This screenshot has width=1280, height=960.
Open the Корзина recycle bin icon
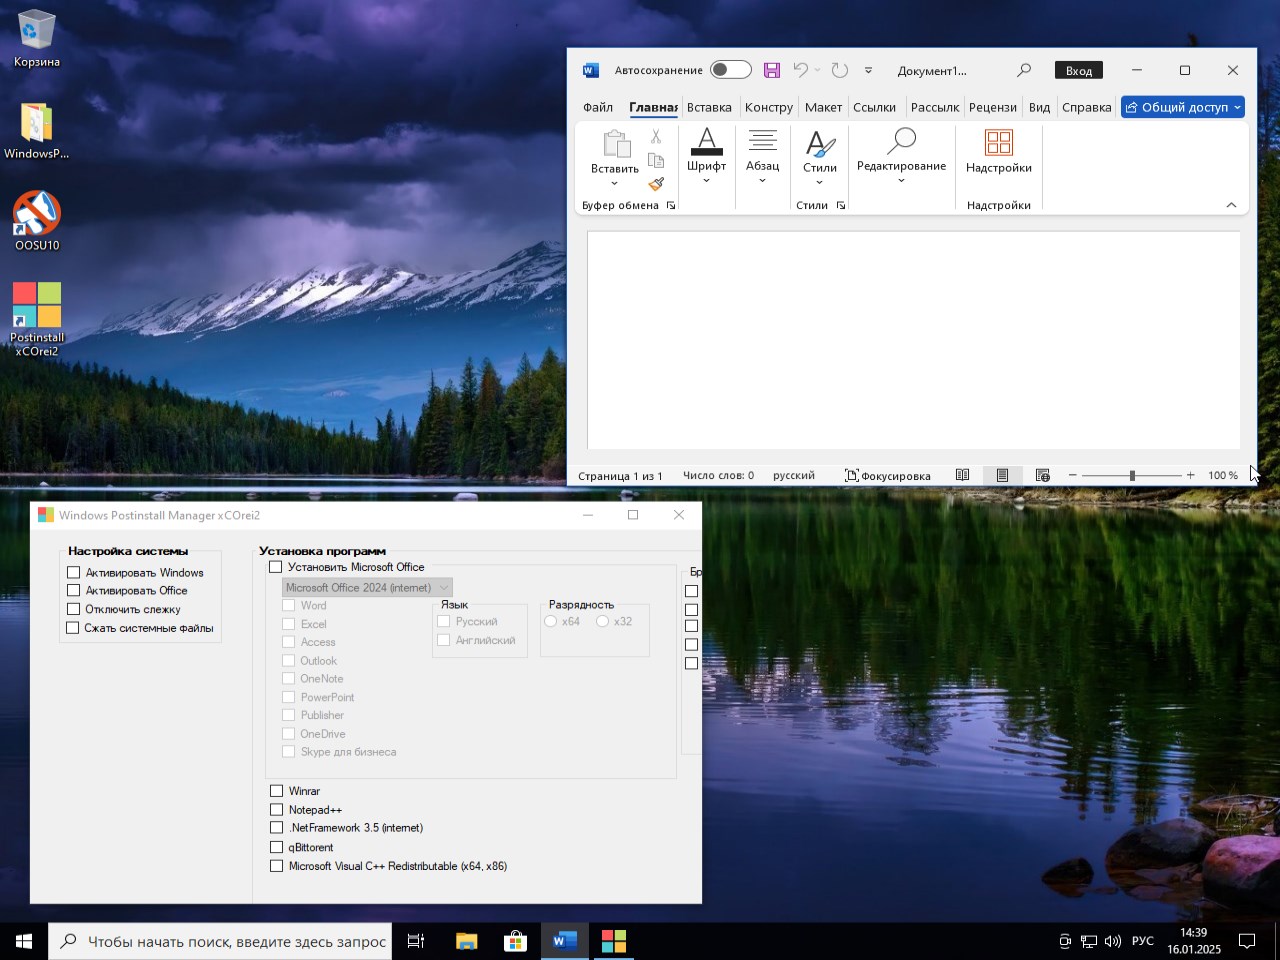coord(36,39)
